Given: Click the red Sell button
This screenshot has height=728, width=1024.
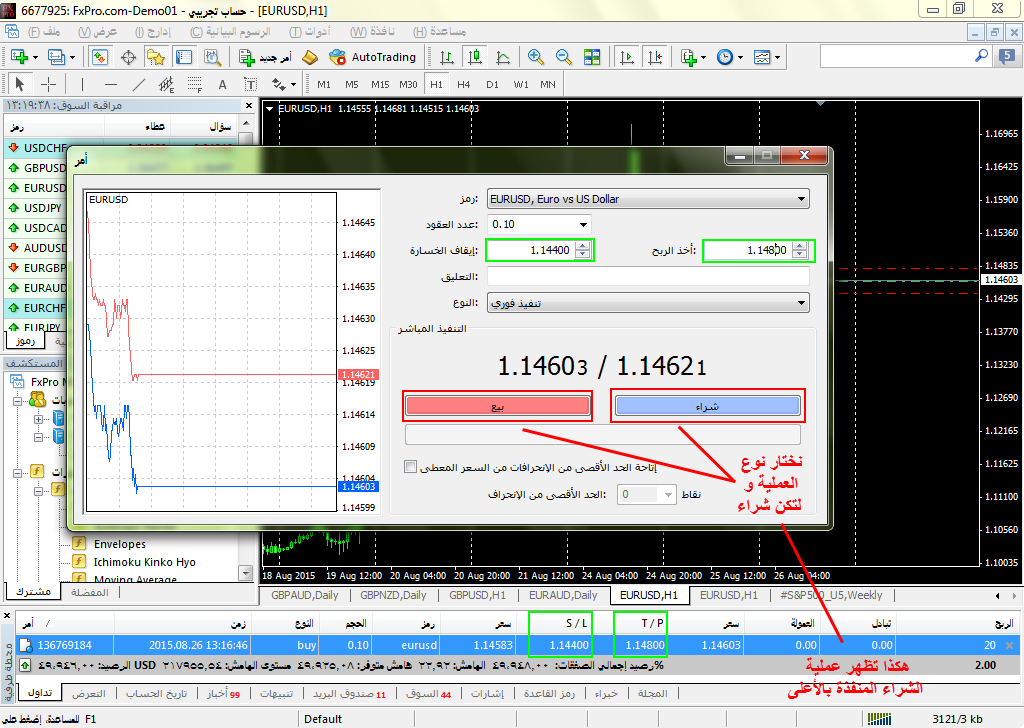Looking at the screenshot, I should [498, 406].
